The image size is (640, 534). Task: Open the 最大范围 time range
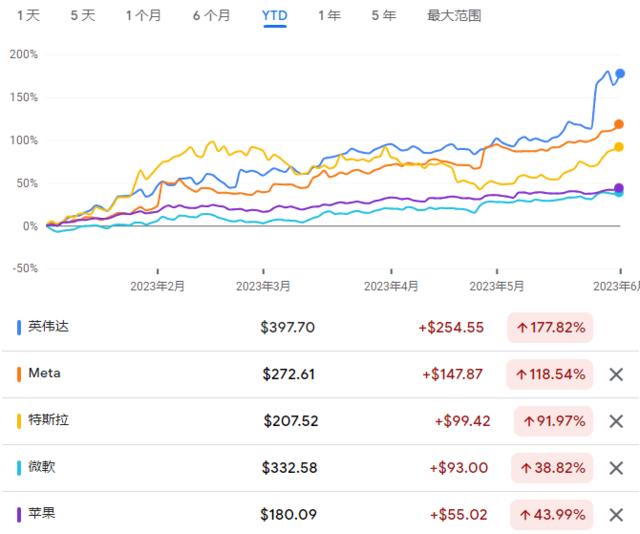(x=454, y=16)
